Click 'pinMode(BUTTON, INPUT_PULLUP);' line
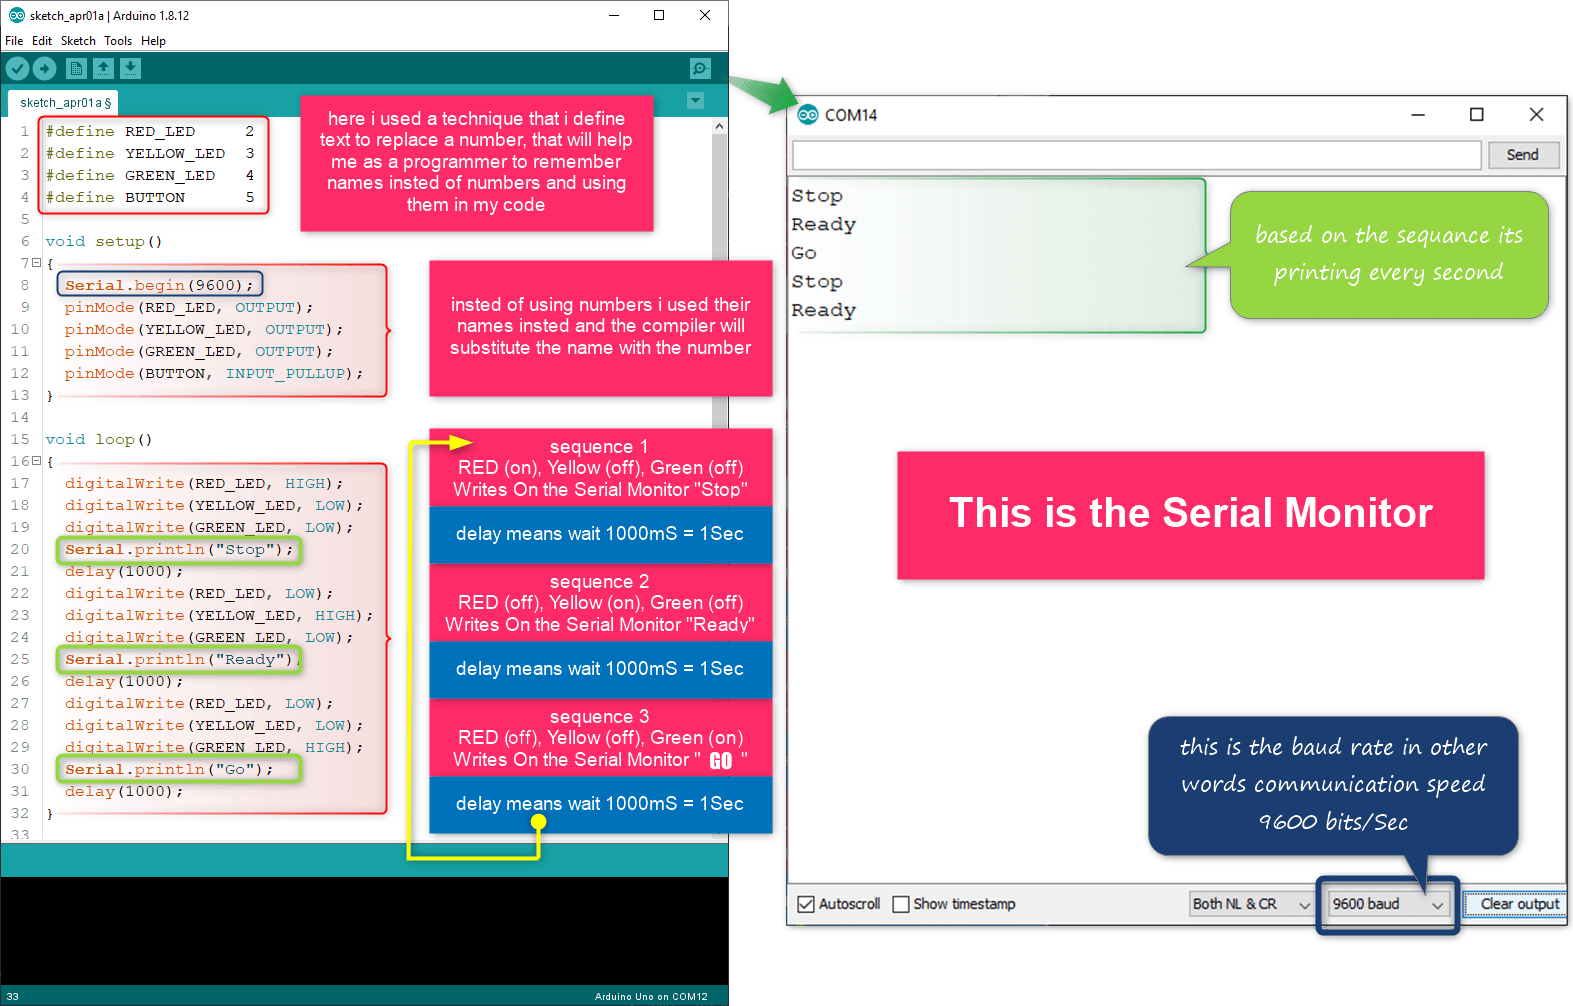The height and width of the screenshot is (1006, 1573). [214, 373]
